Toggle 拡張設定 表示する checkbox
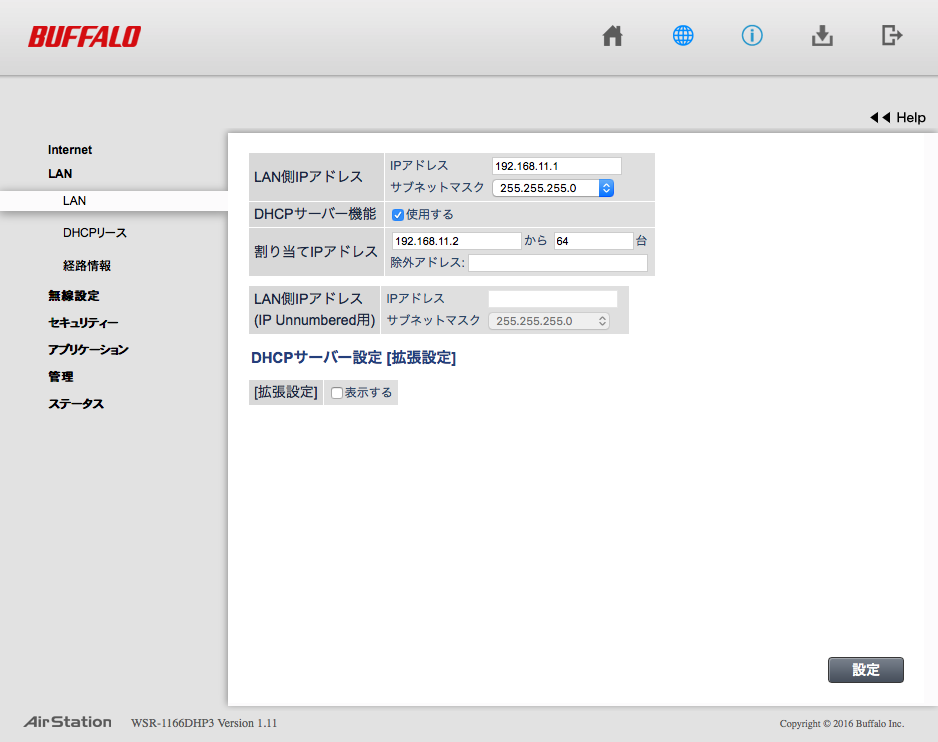The height and width of the screenshot is (742, 938). click(x=337, y=393)
